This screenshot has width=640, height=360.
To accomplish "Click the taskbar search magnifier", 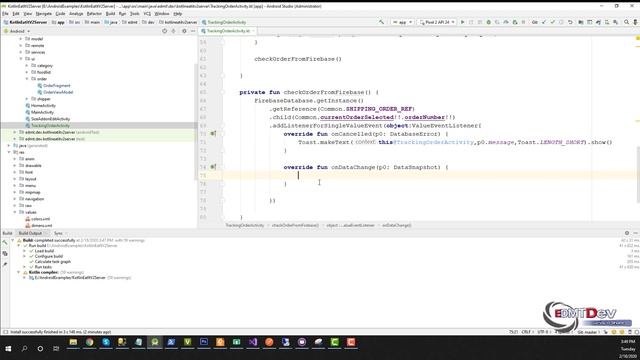I will click(24, 349).
